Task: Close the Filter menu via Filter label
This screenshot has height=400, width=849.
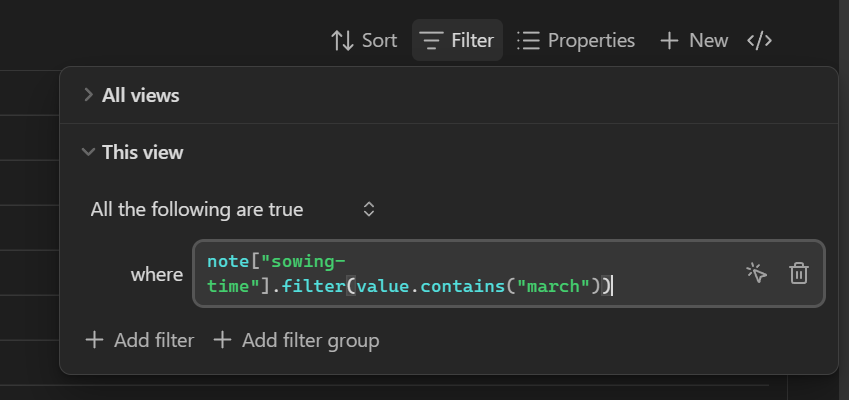Action: tap(472, 41)
